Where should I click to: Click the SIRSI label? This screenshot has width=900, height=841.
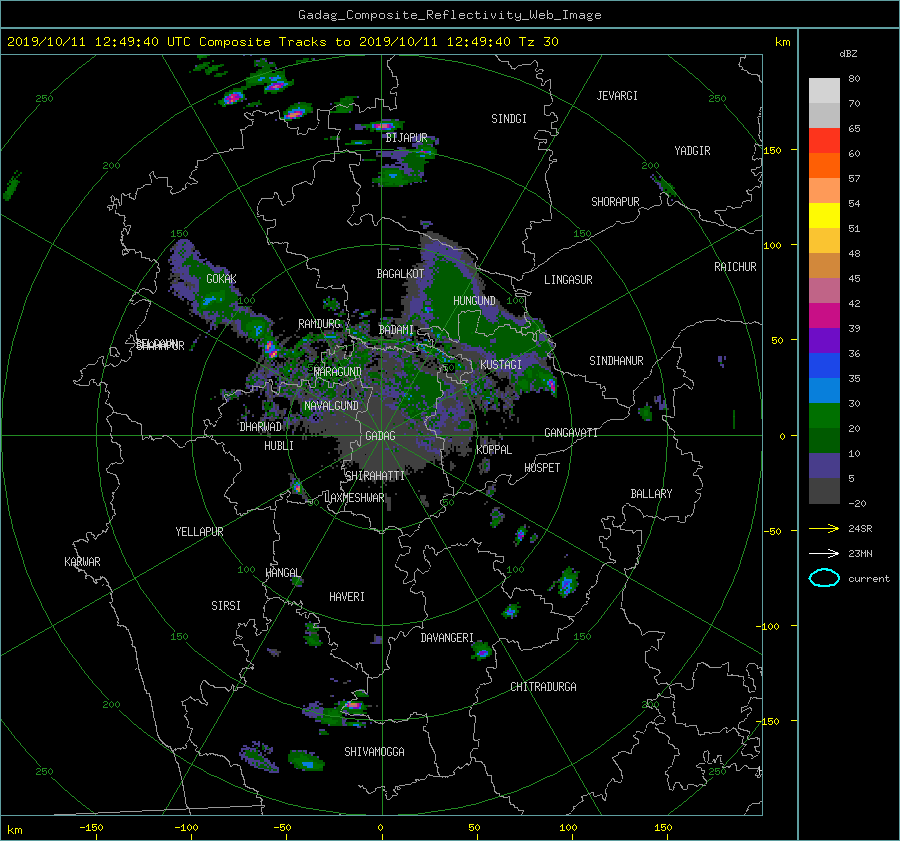226,606
